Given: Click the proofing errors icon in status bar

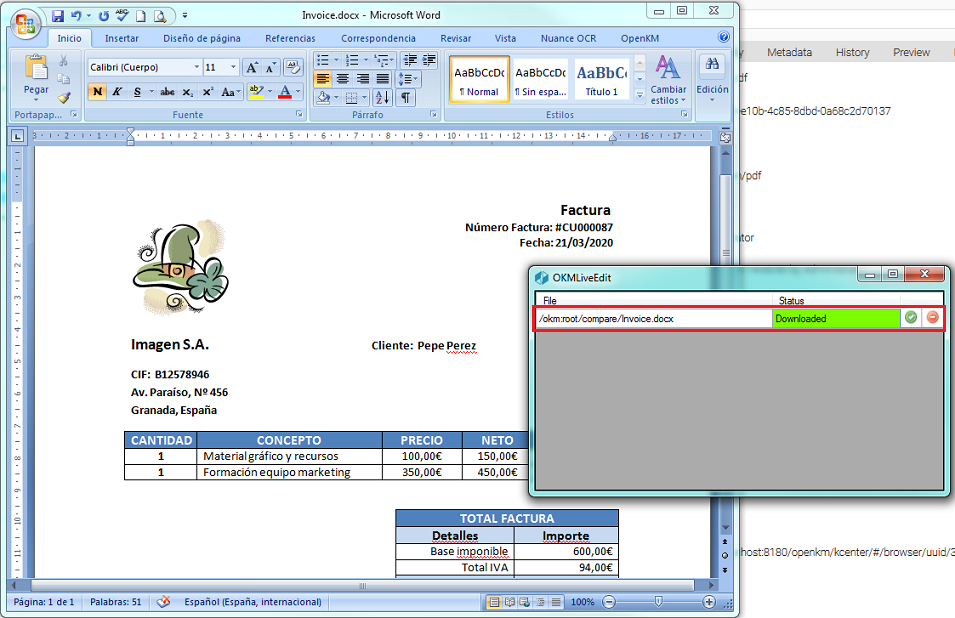Looking at the screenshot, I should [163, 602].
